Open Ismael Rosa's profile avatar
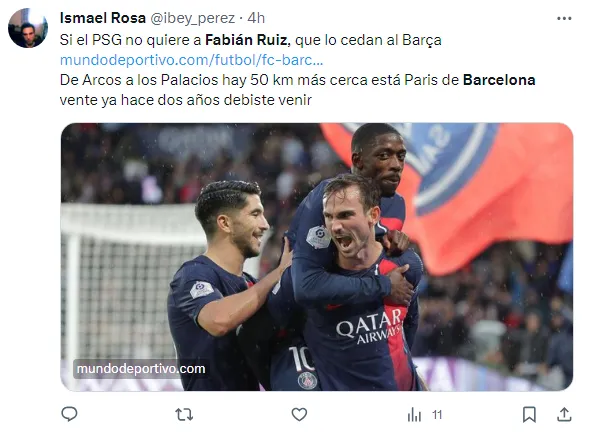599x436 pixels. coord(28,28)
